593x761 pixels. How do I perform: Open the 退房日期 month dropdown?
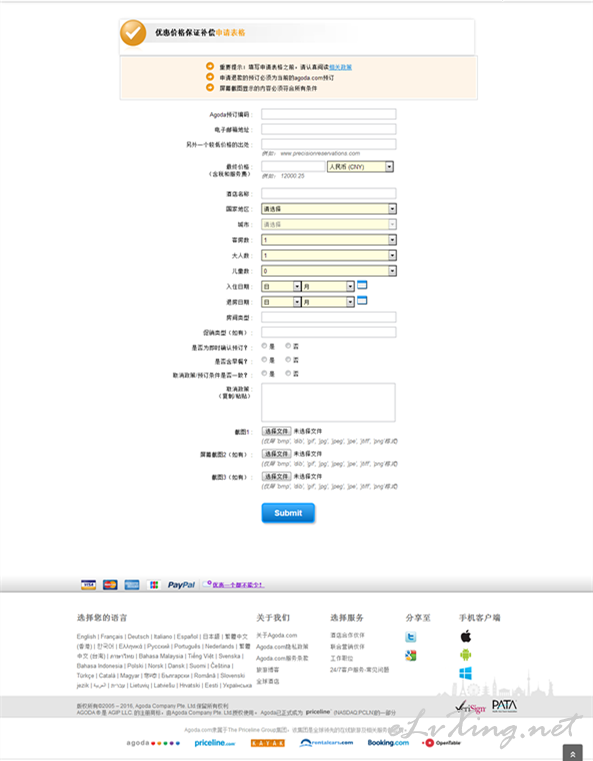click(x=328, y=302)
